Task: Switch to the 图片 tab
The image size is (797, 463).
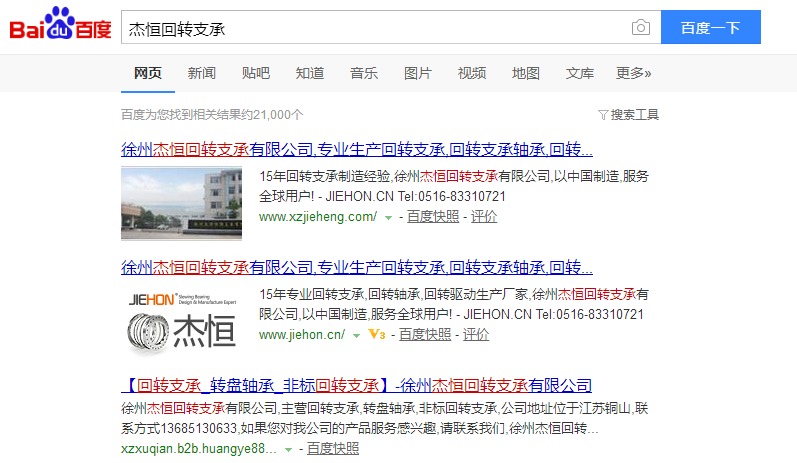Action: [418, 73]
